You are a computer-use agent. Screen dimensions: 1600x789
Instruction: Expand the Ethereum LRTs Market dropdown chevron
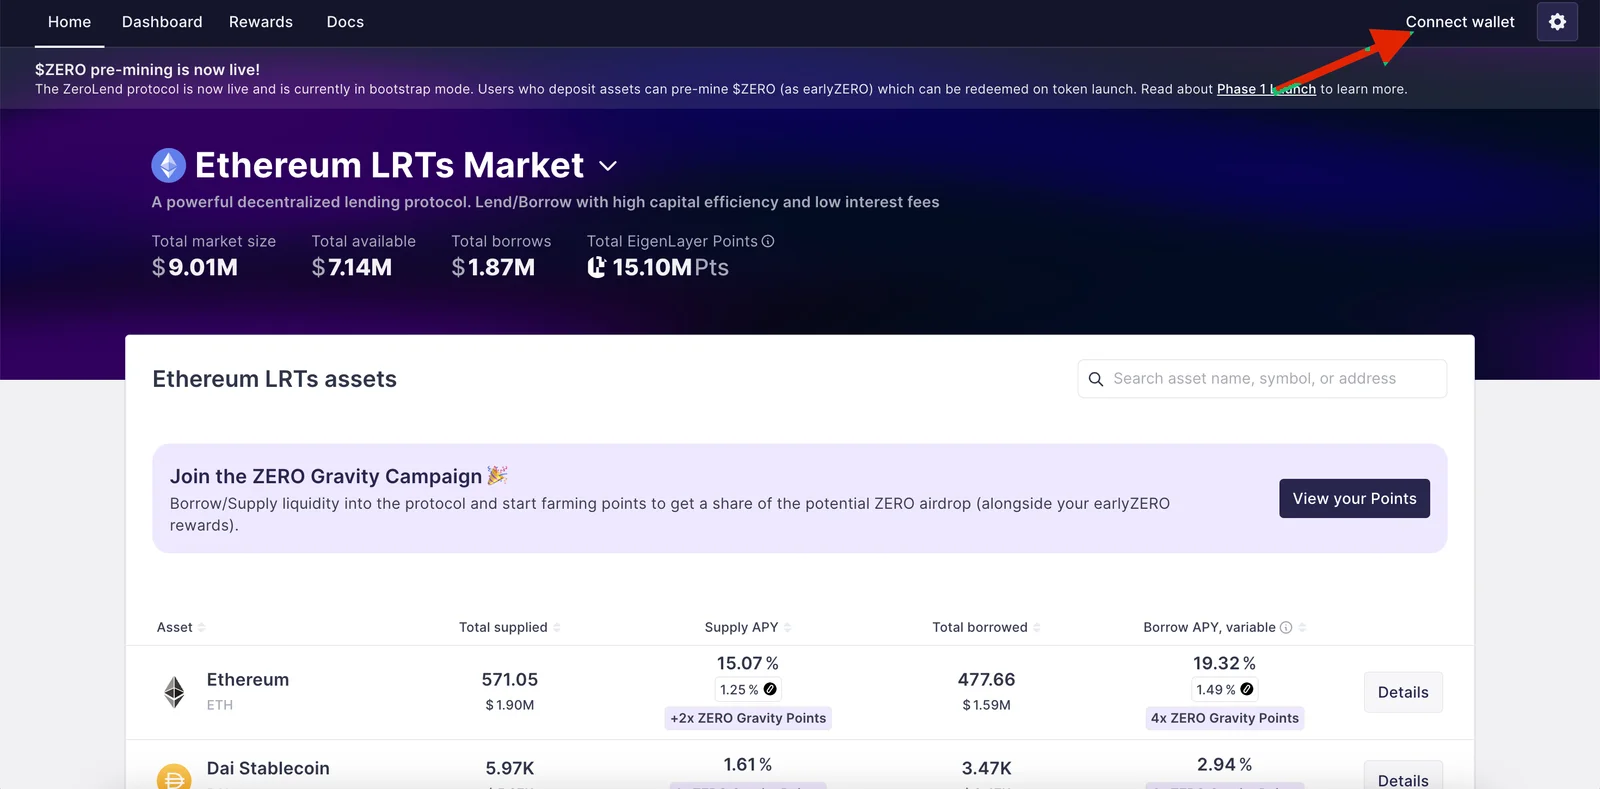click(608, 166)
